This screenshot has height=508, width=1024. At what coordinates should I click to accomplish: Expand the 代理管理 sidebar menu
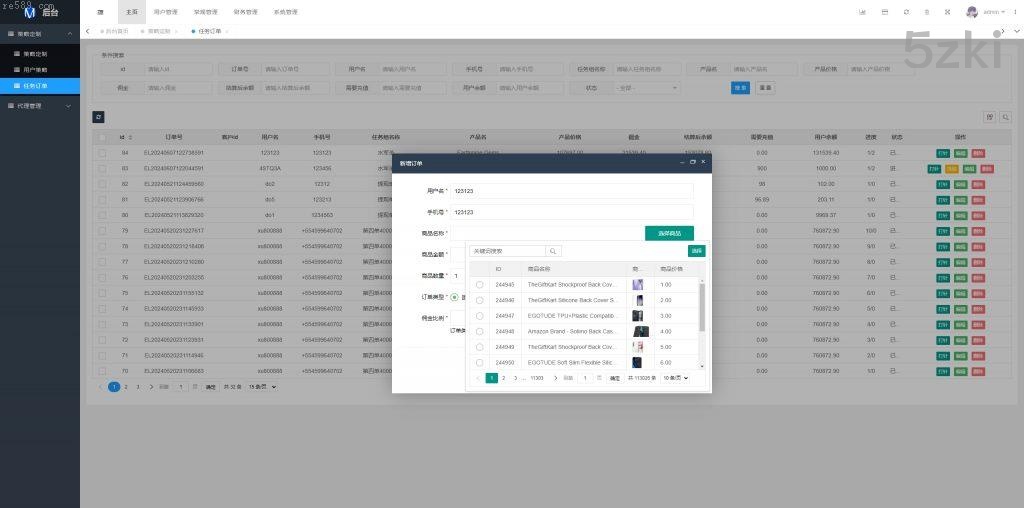coord(40,104)
